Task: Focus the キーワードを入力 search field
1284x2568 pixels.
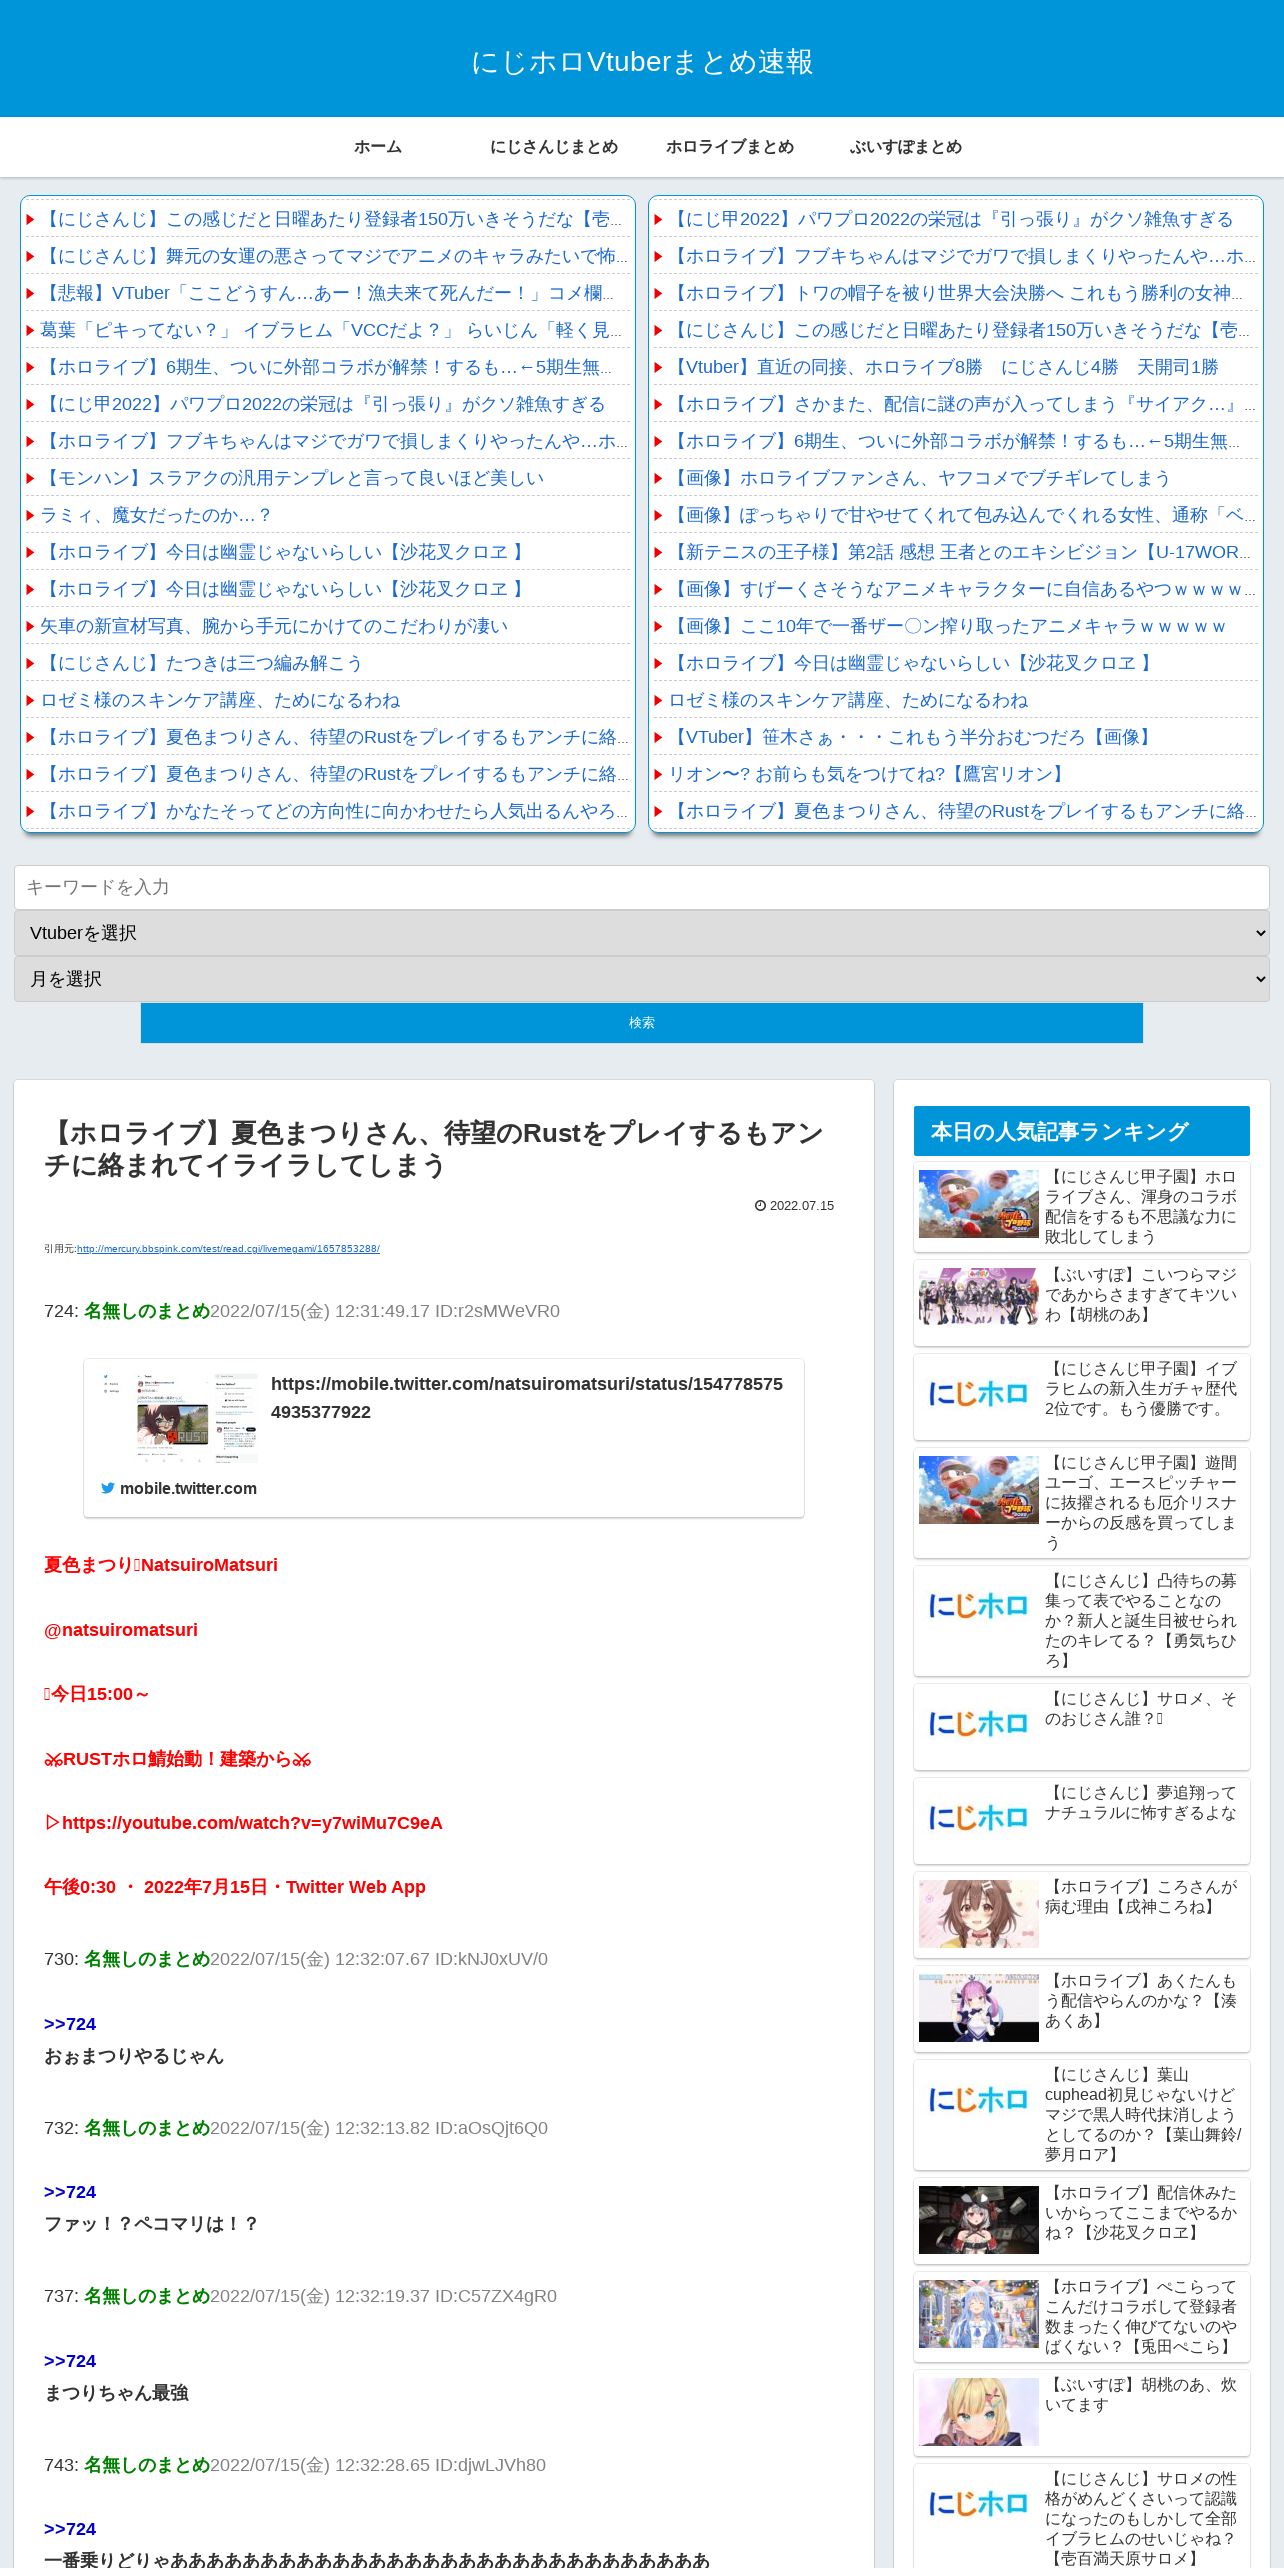Action: click(642, 887)
